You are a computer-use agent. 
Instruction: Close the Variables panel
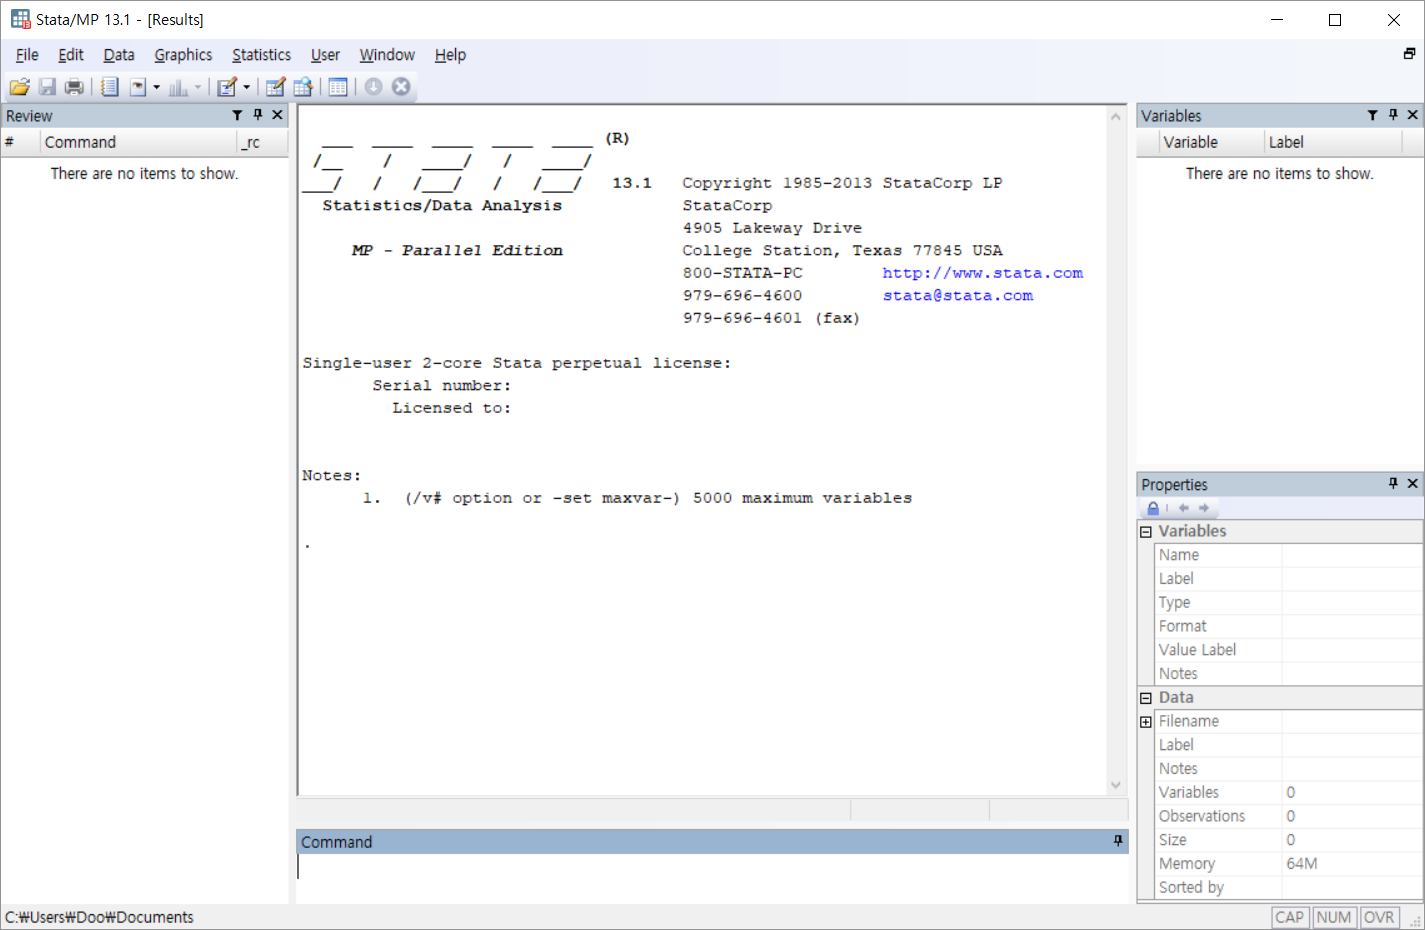tap(1413, 115)
